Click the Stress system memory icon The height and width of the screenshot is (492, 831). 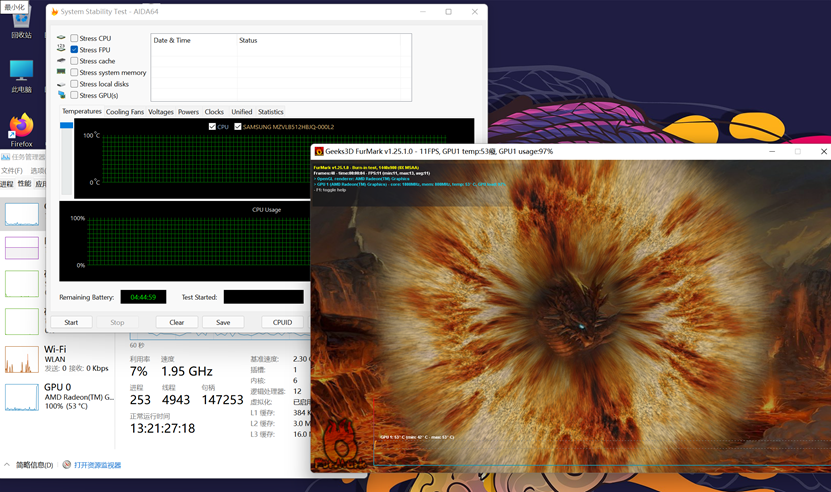tap(61, 72)
